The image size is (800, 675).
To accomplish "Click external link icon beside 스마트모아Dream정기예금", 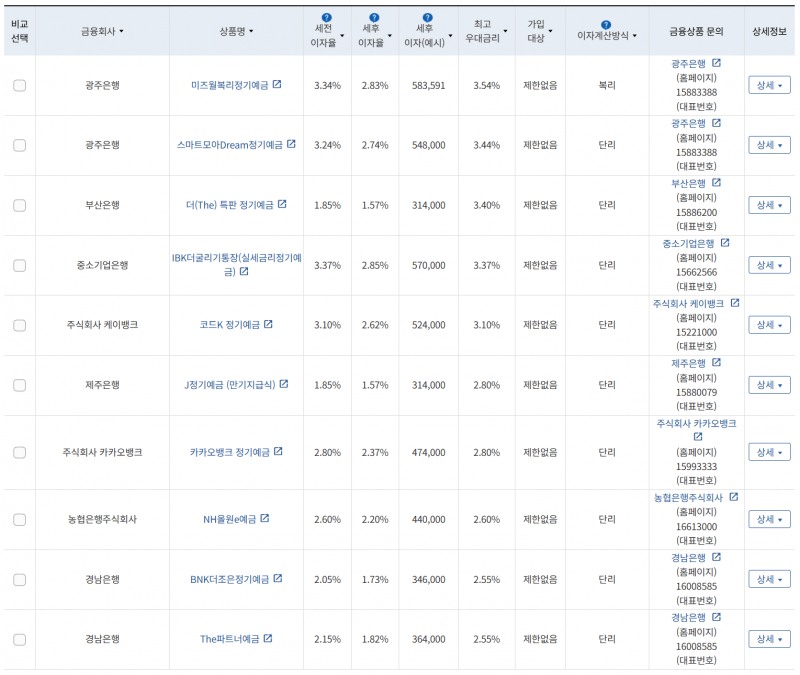I will click(291, 144).
